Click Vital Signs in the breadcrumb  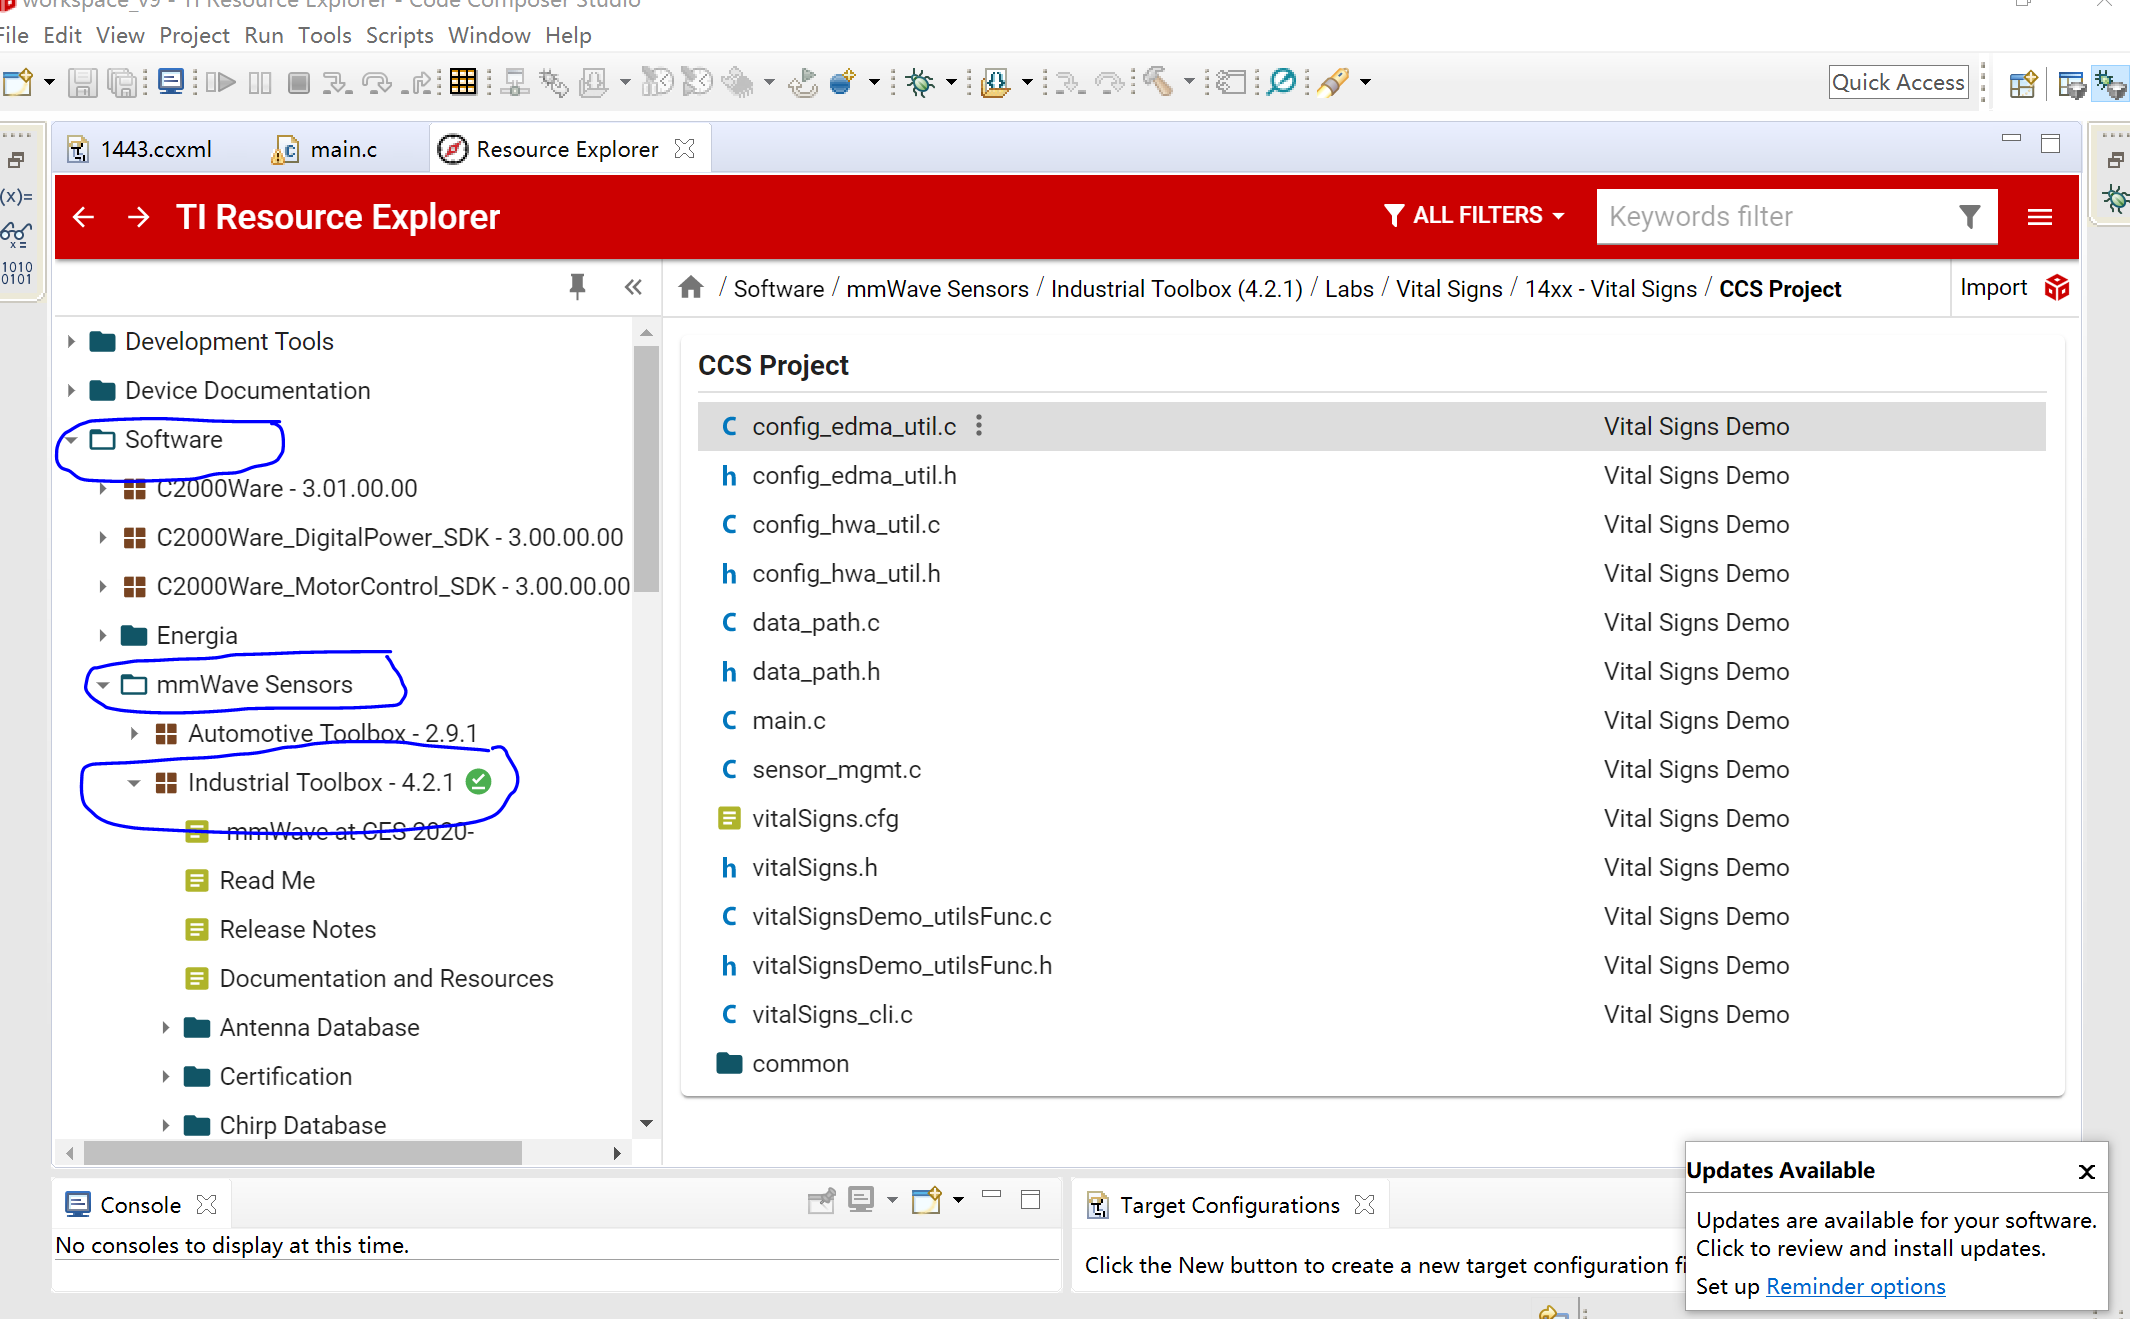[x=1449, y=288]
